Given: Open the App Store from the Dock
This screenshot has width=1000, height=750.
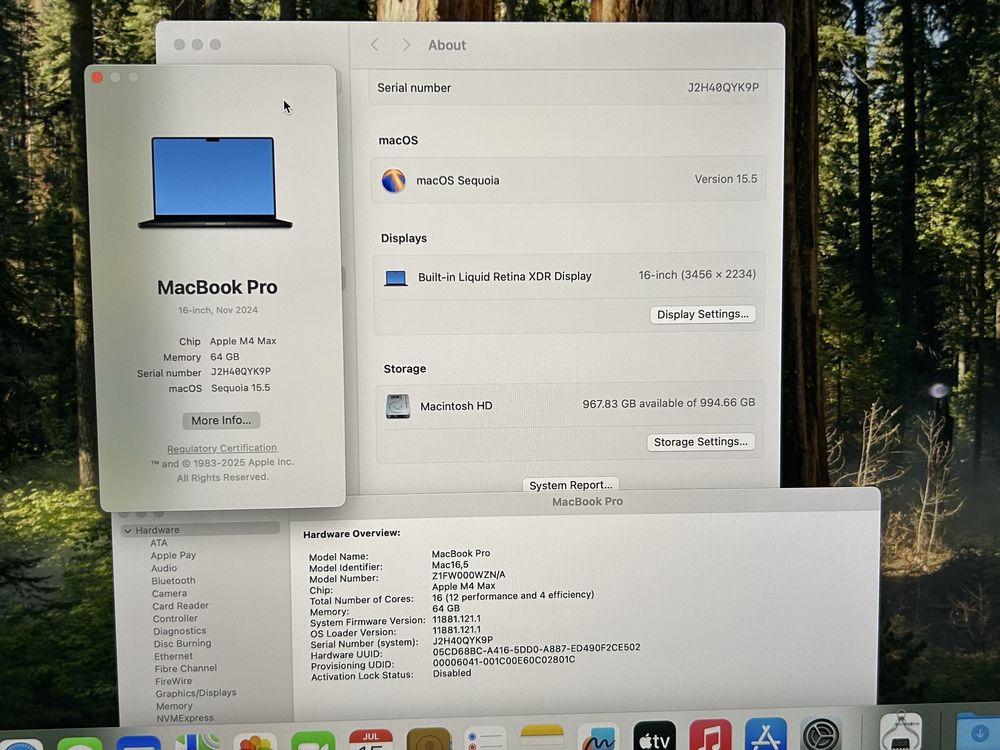Looking at the screenshot, I should (x=766, y=733).
